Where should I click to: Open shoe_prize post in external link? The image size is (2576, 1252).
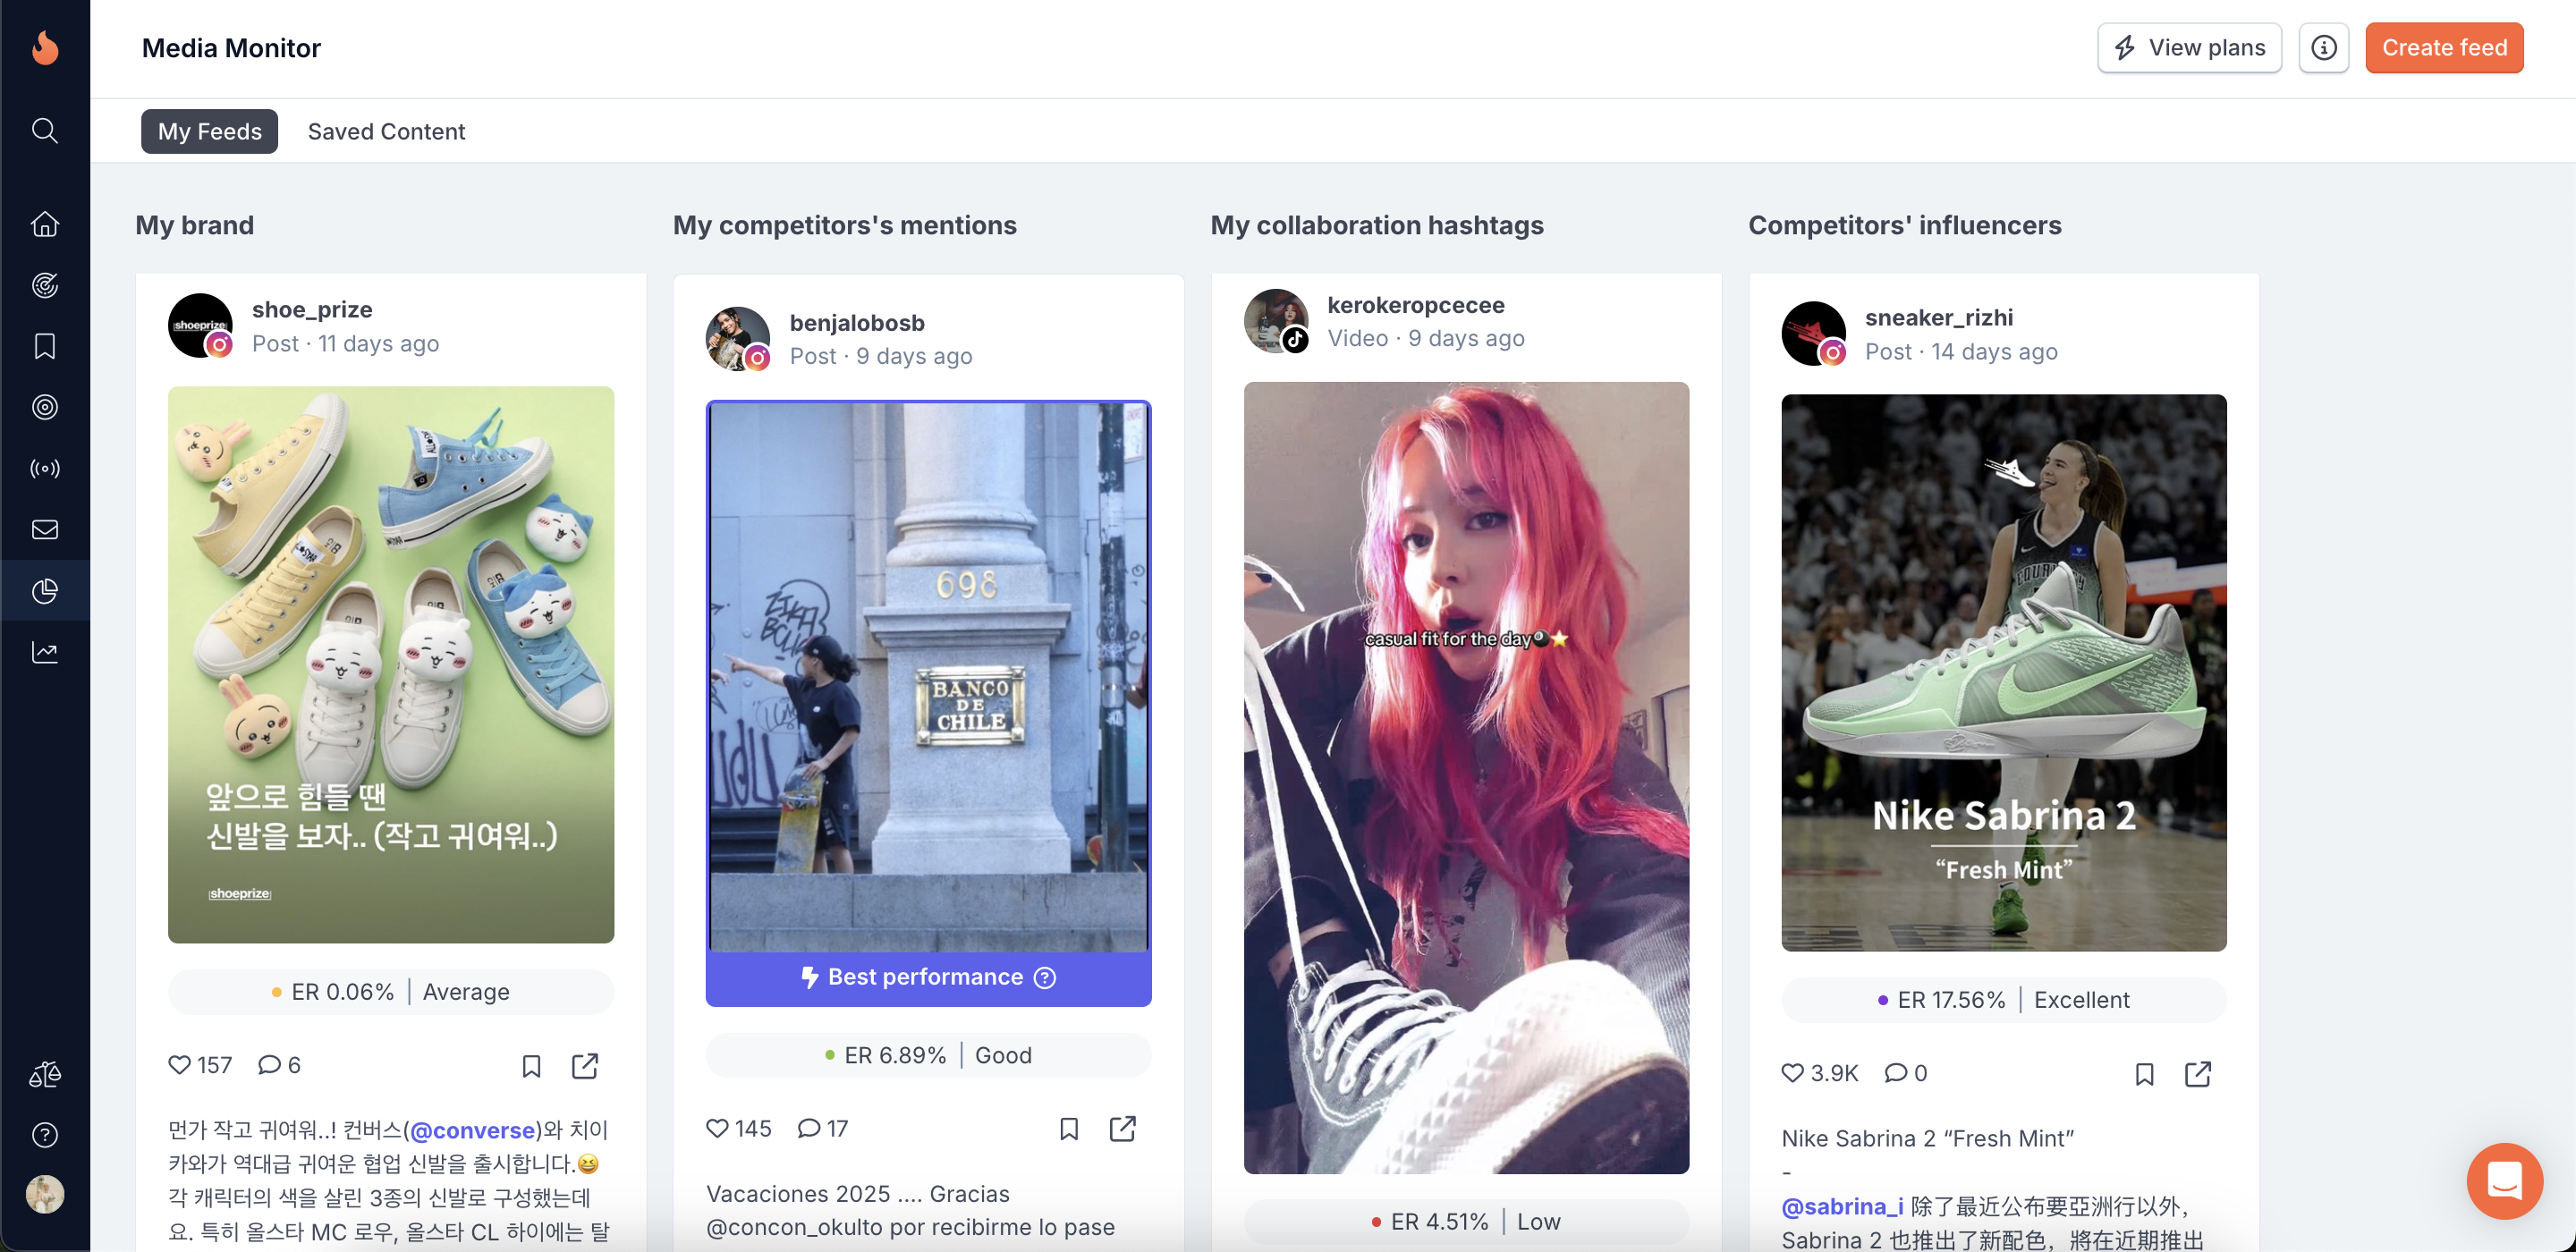[585, 1066]
